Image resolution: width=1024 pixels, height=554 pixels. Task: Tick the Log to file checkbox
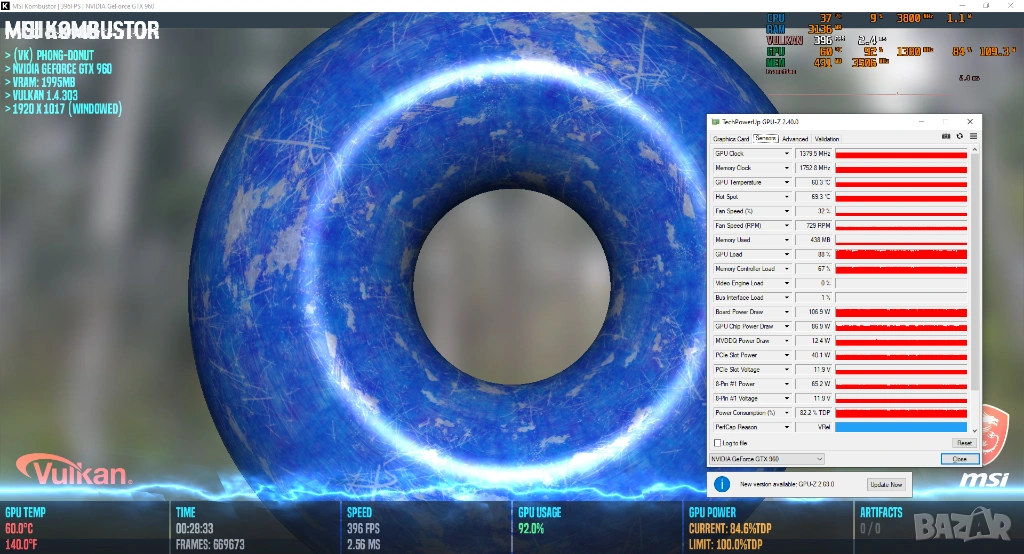[717, 443]
